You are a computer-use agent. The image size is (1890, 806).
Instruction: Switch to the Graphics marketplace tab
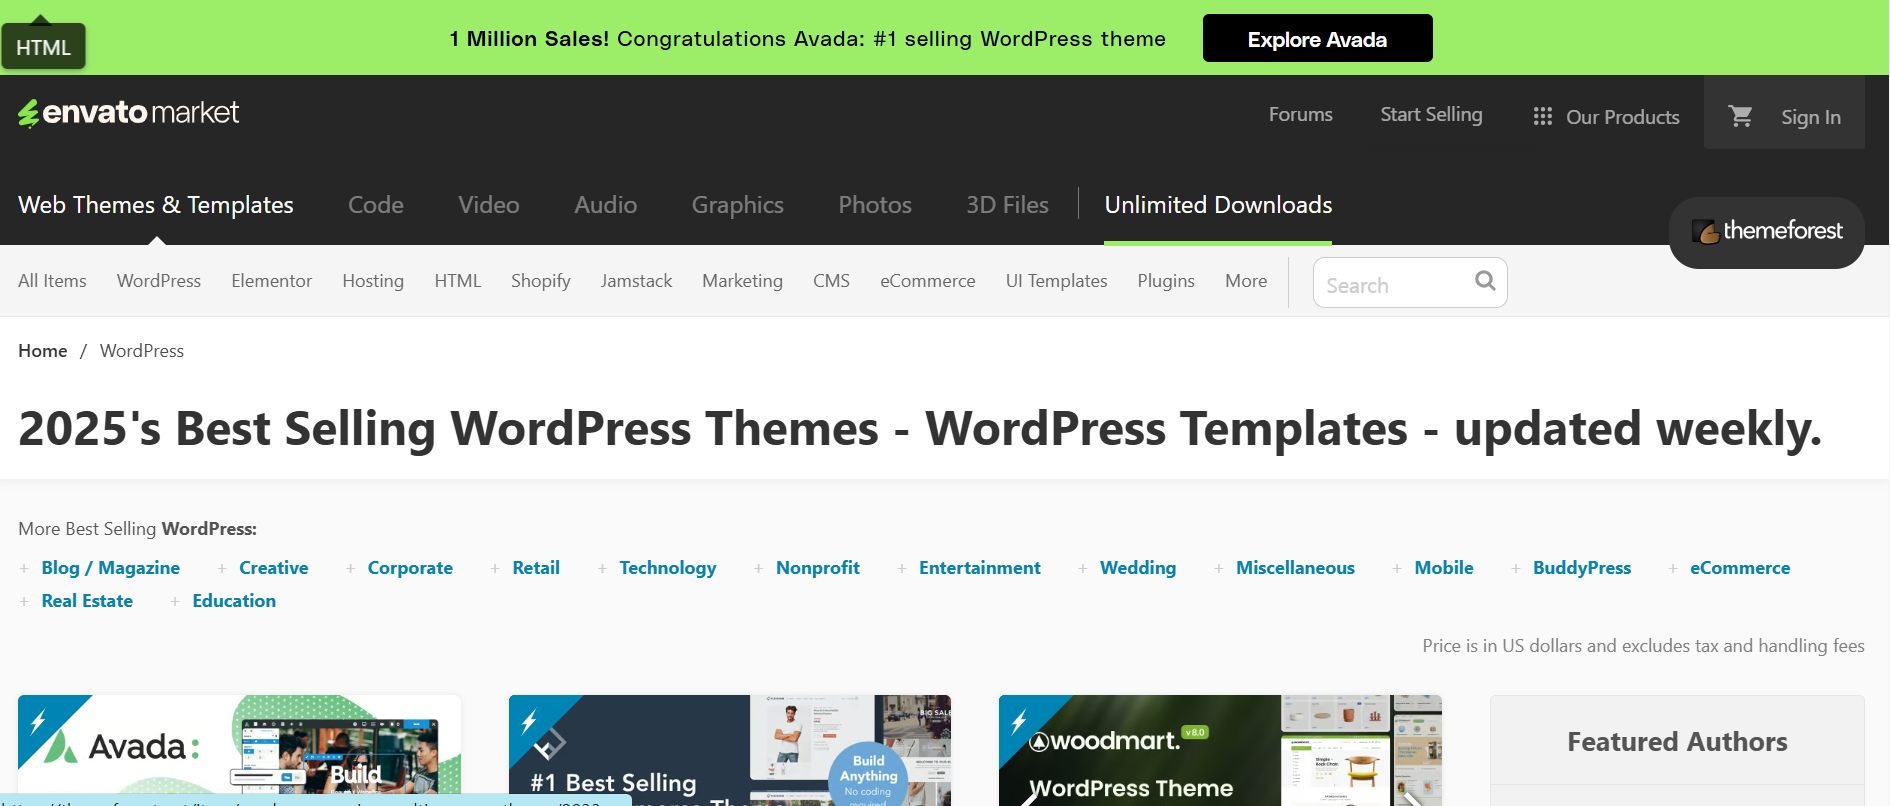pos(738,205)
